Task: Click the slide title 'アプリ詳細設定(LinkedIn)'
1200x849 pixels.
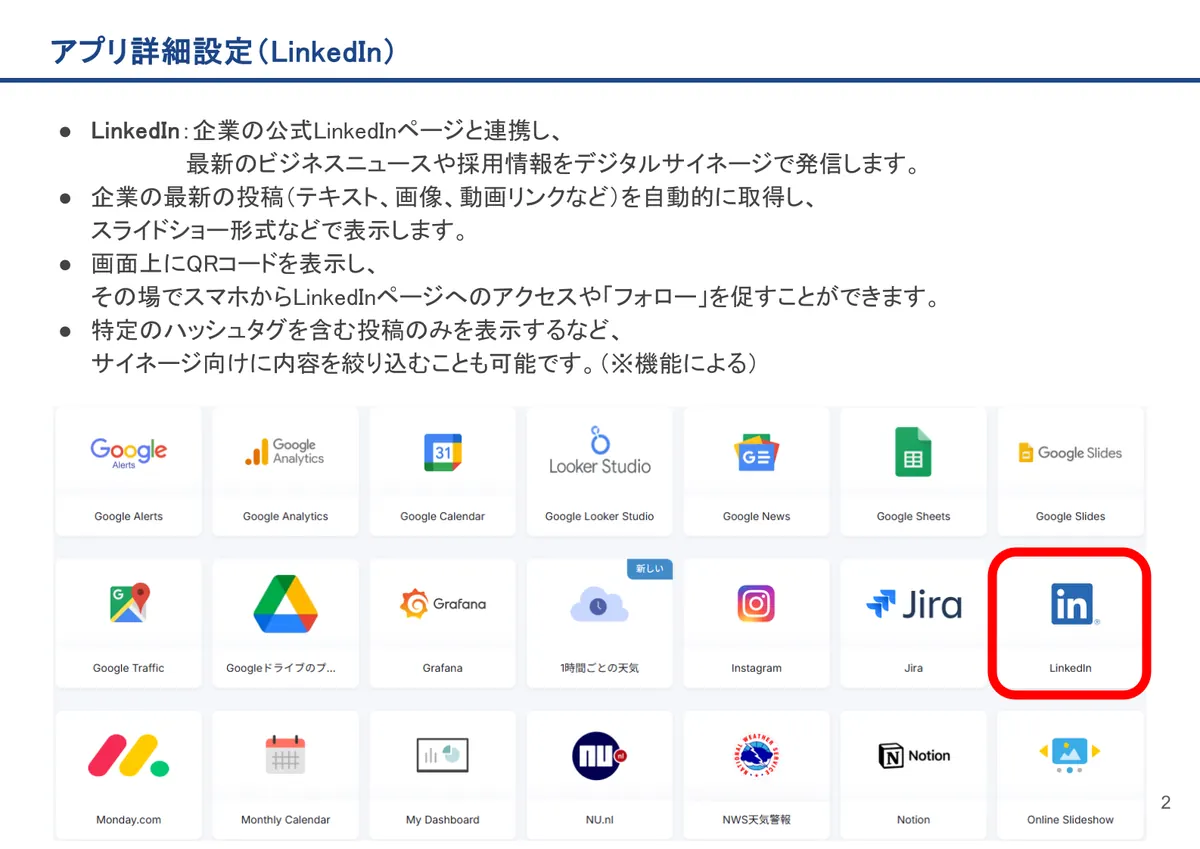Action: coord(222,52)
